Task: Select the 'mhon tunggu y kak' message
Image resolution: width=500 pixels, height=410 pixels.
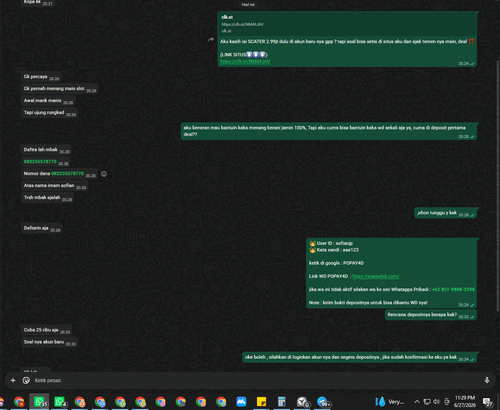Action: 446,213
